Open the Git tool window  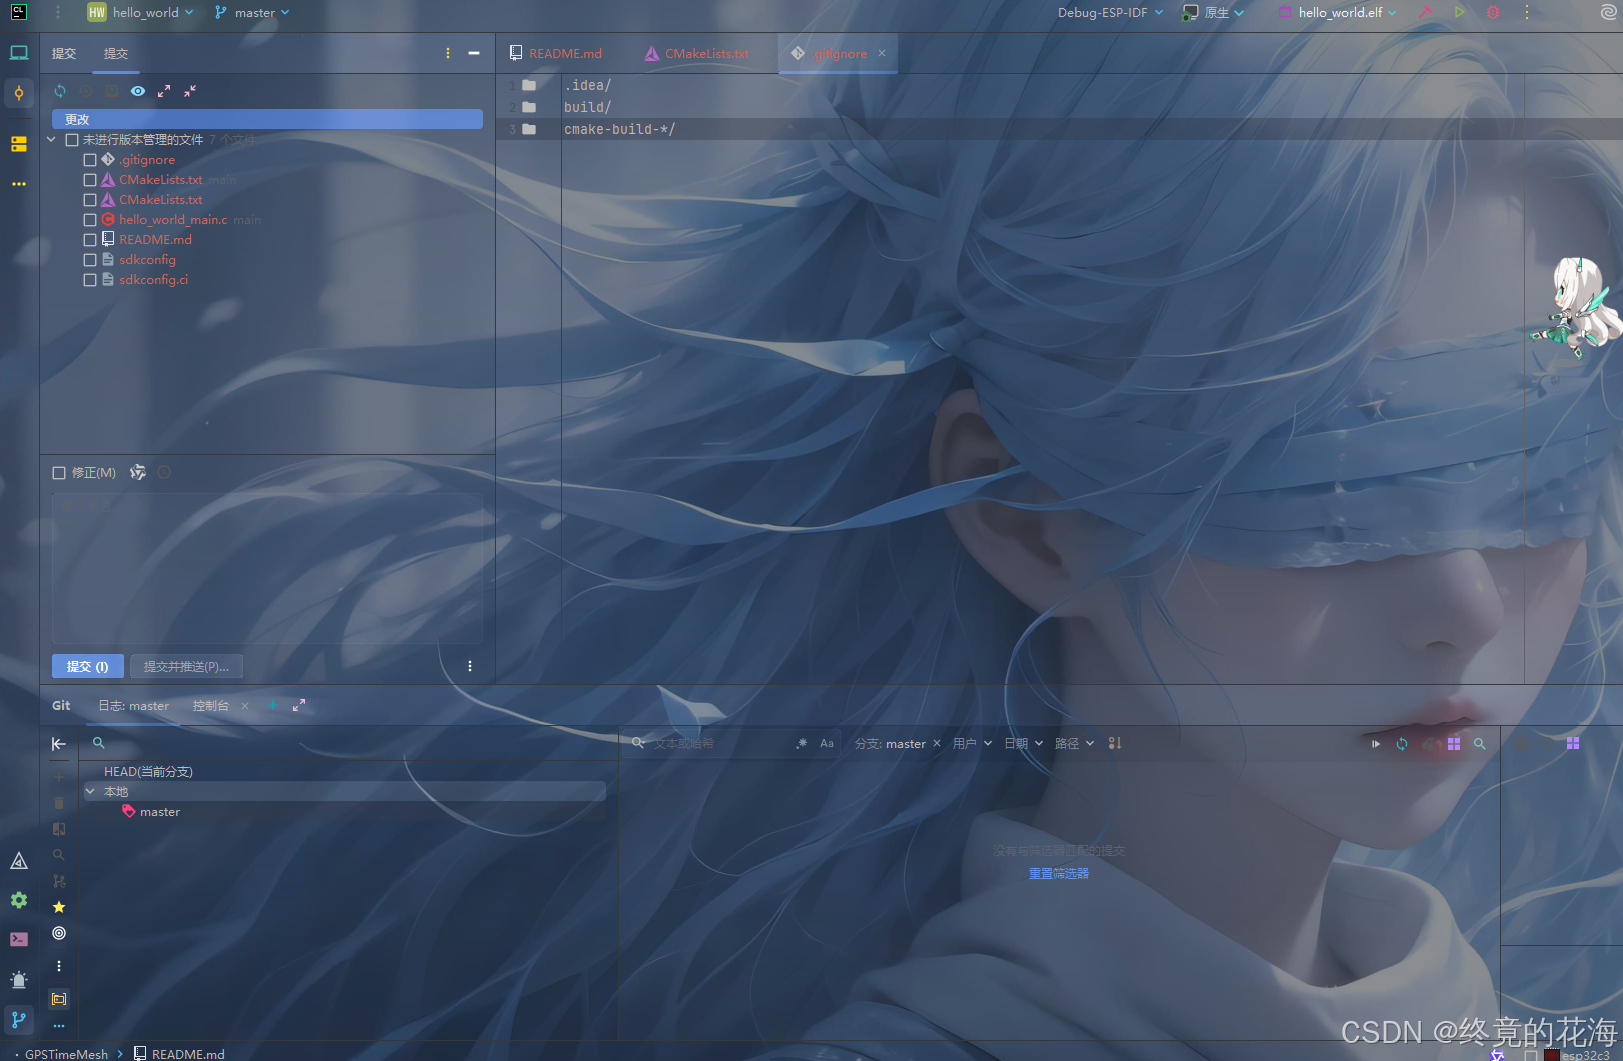(19, 1019)
